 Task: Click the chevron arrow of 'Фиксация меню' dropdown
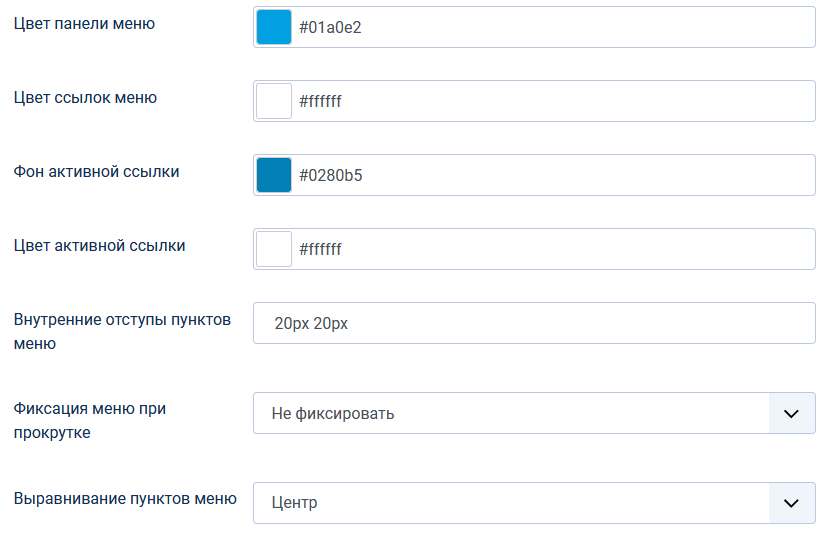[792, 413]
